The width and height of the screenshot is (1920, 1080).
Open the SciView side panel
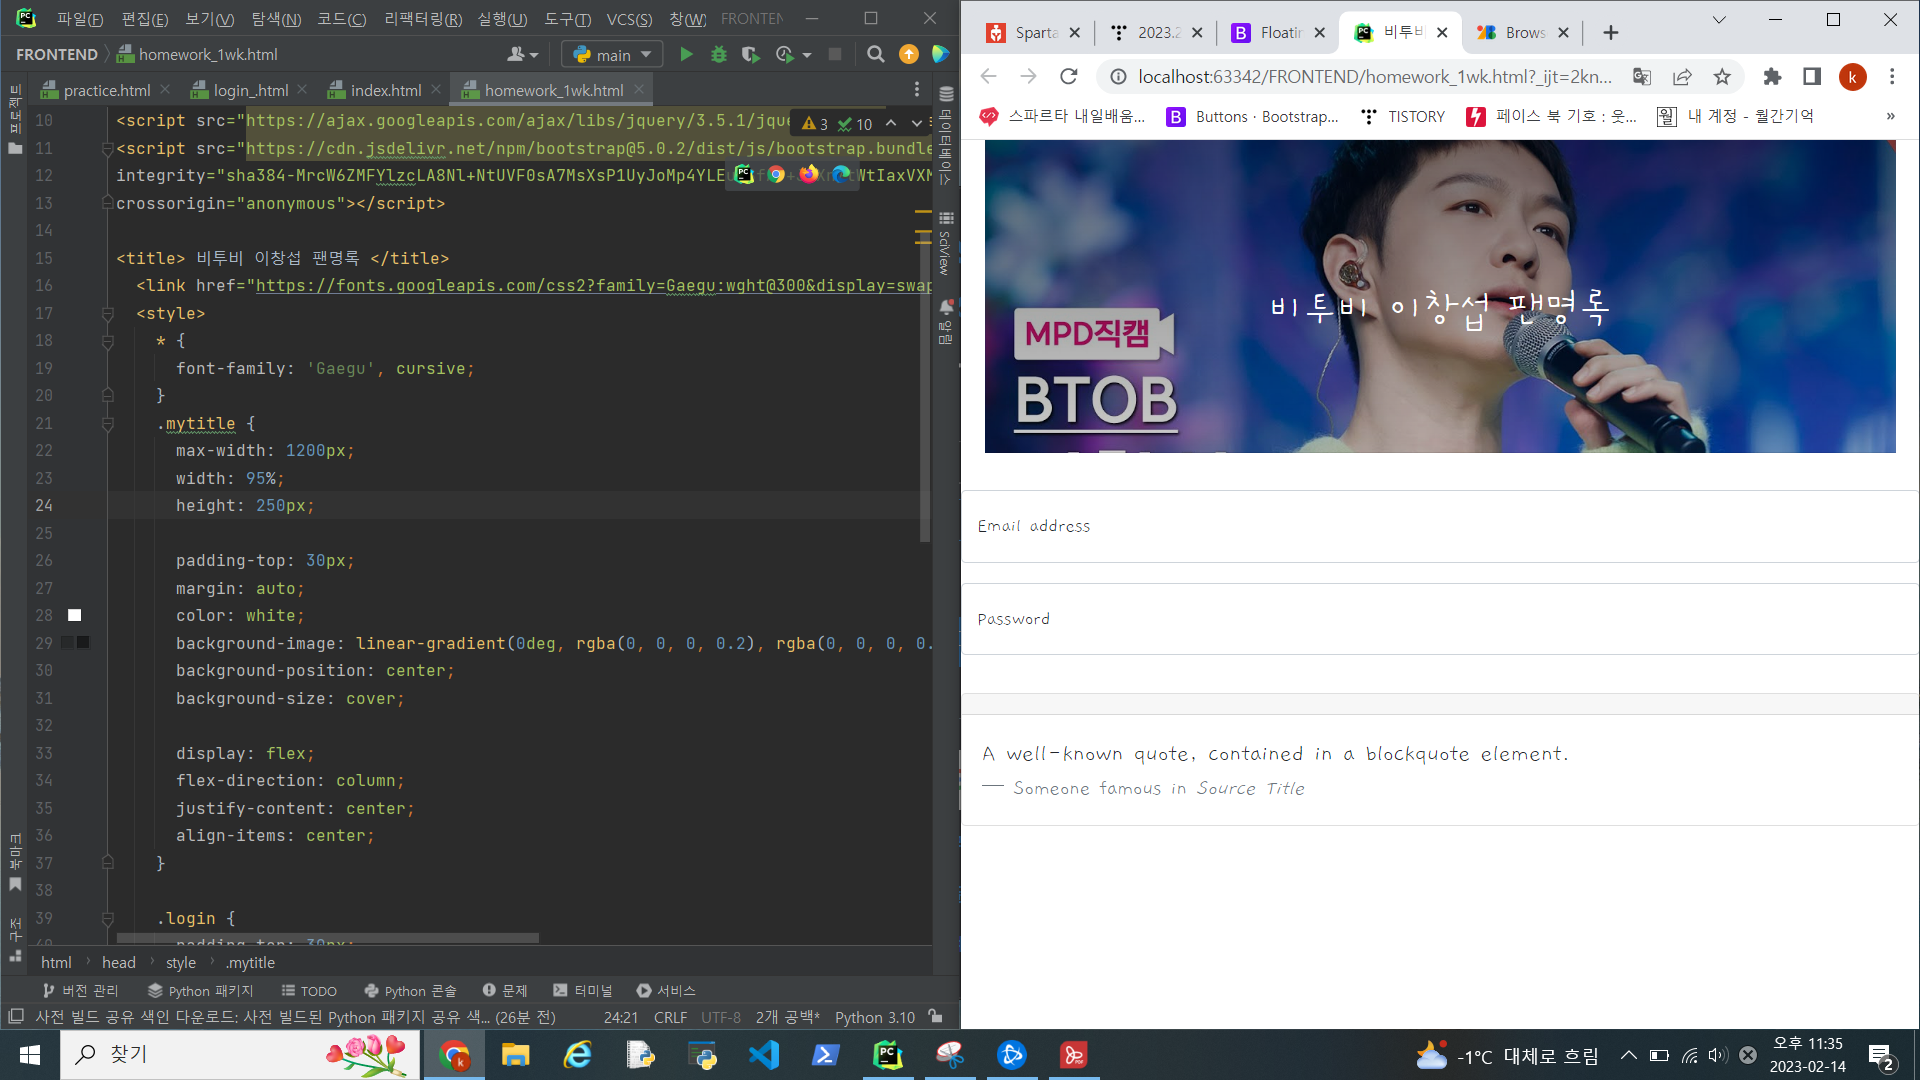coord(946,243)
